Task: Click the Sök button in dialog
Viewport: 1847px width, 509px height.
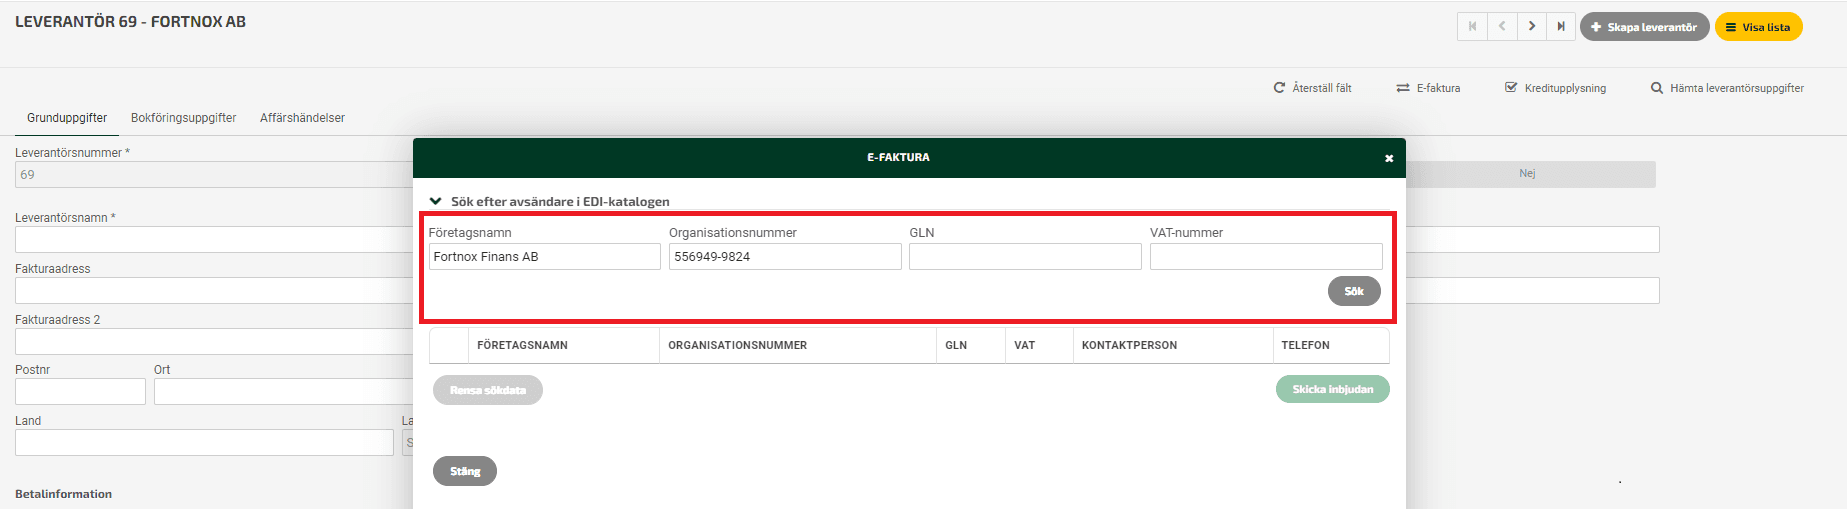Action: pyautogui.click(x=1354, y=291)
